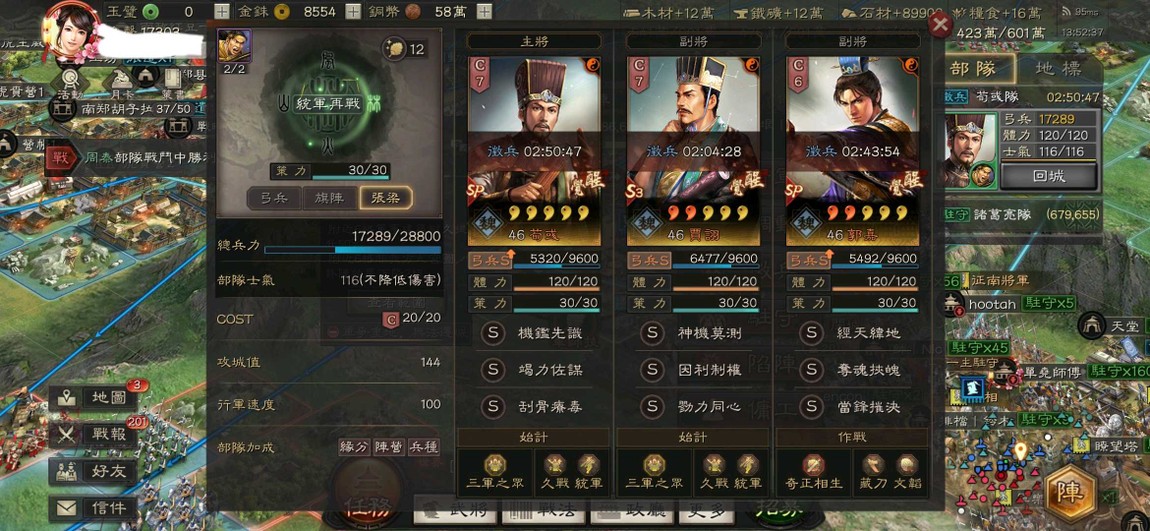Click the 回城 return to city button

point(1048,177)
